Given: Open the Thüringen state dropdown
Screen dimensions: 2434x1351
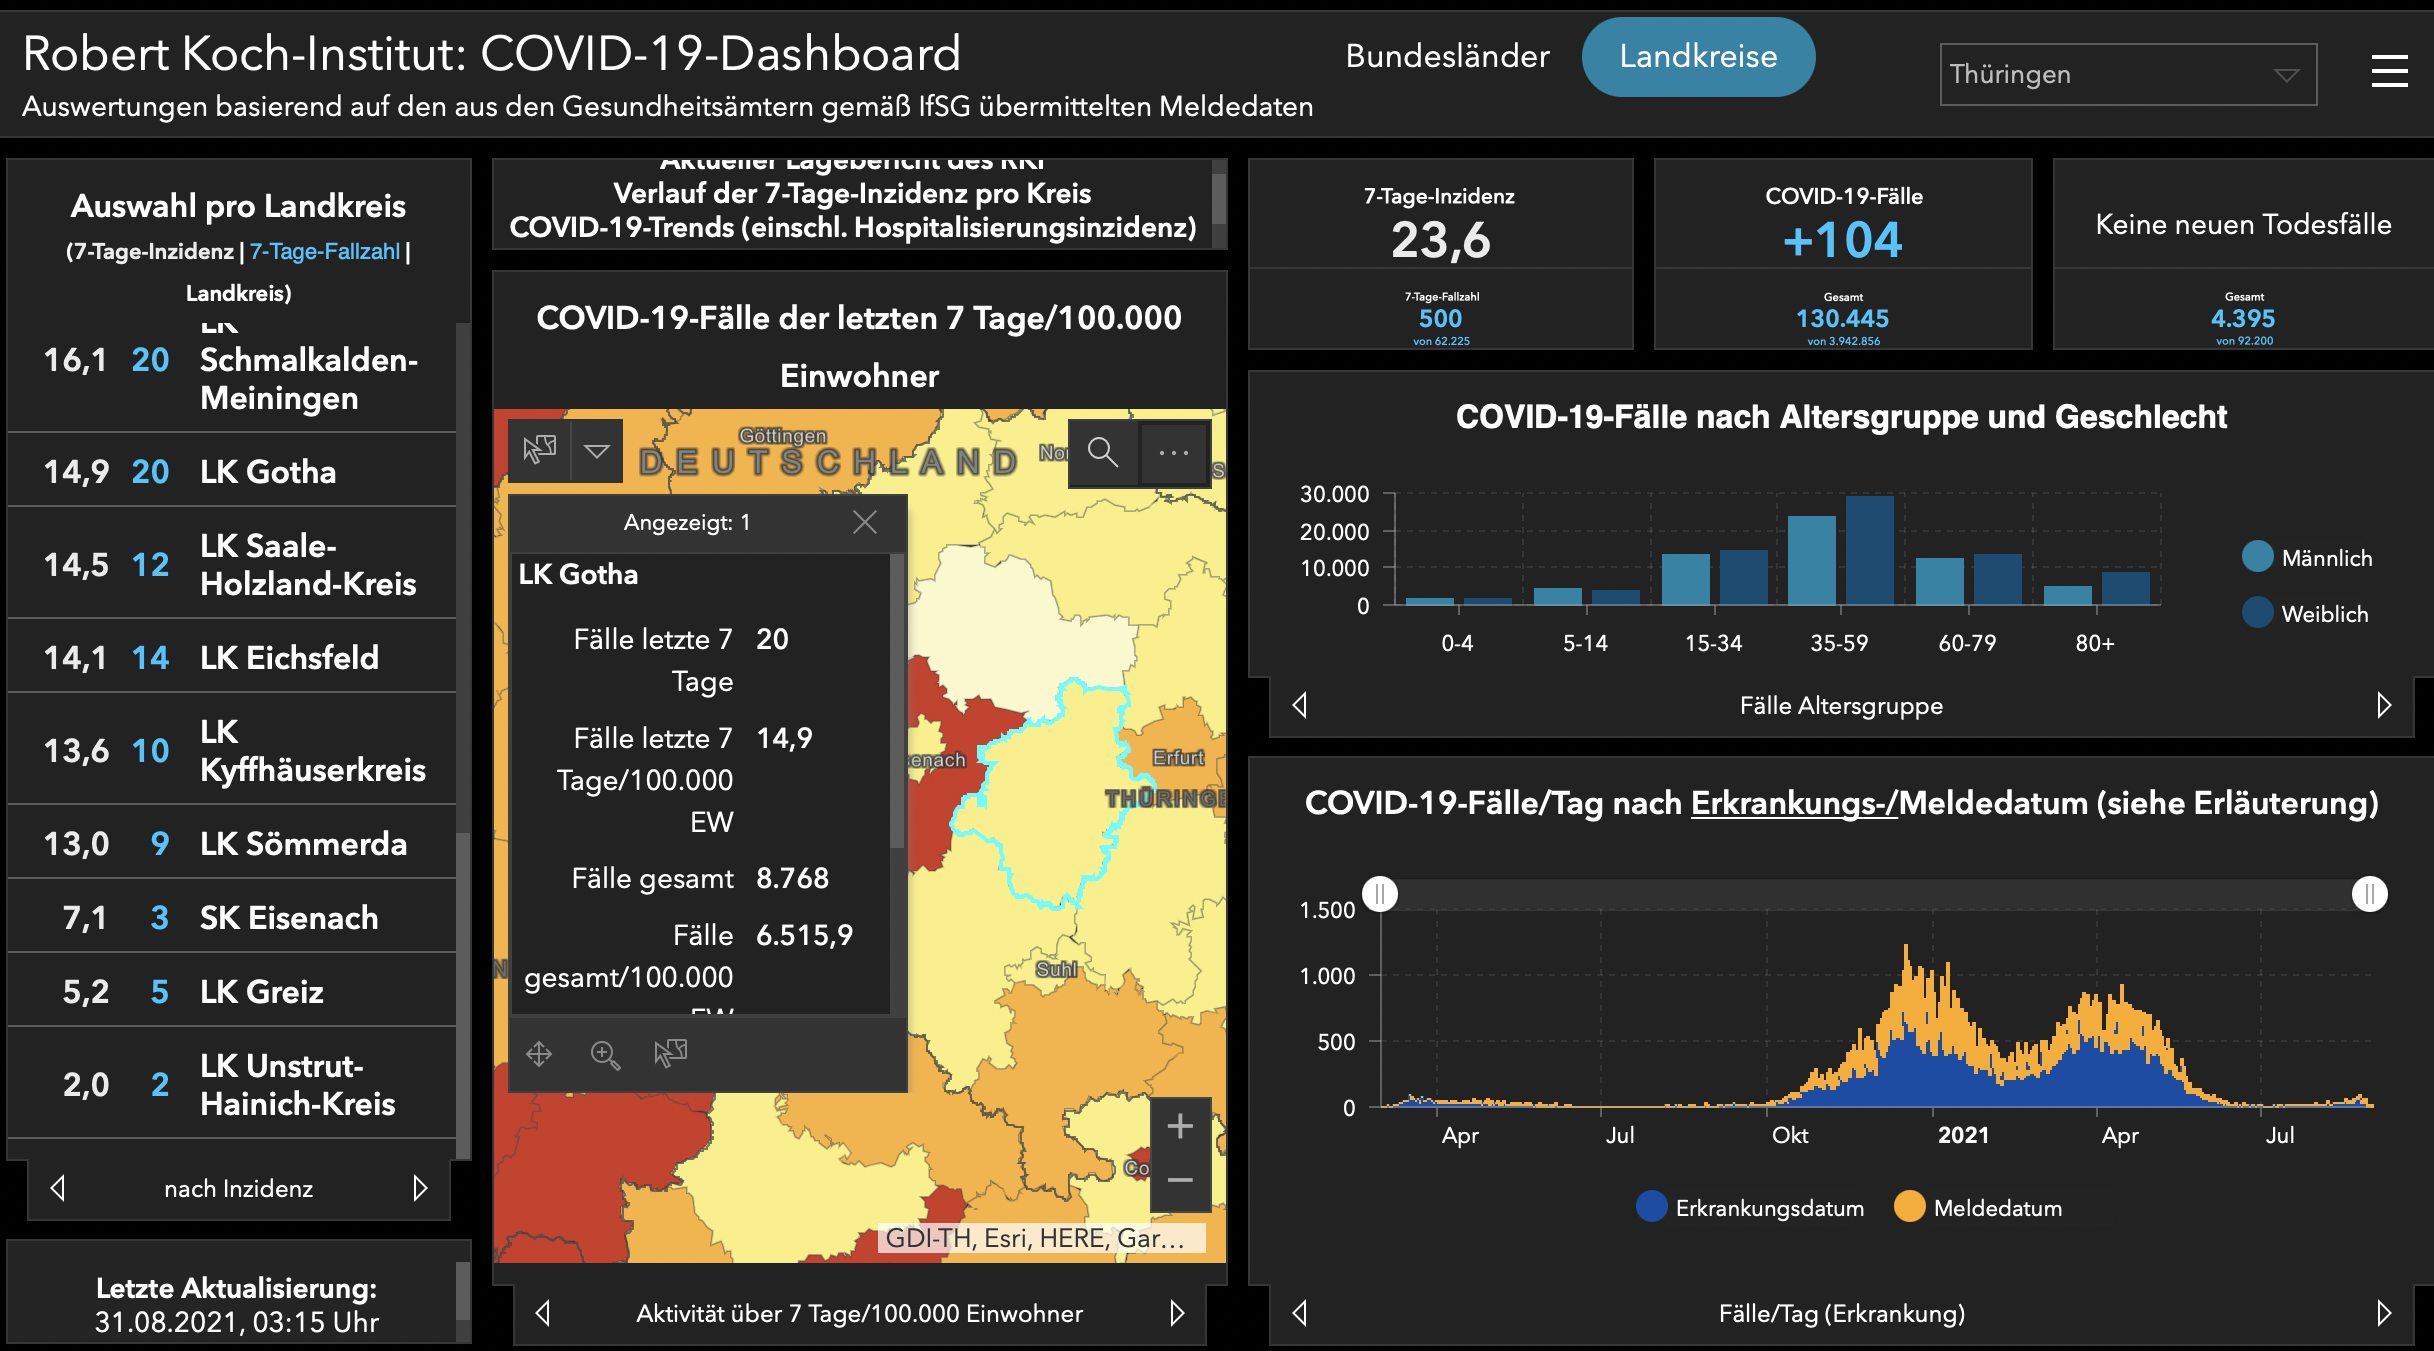Looking at the screenshot, I should (x=2128, y=74).
